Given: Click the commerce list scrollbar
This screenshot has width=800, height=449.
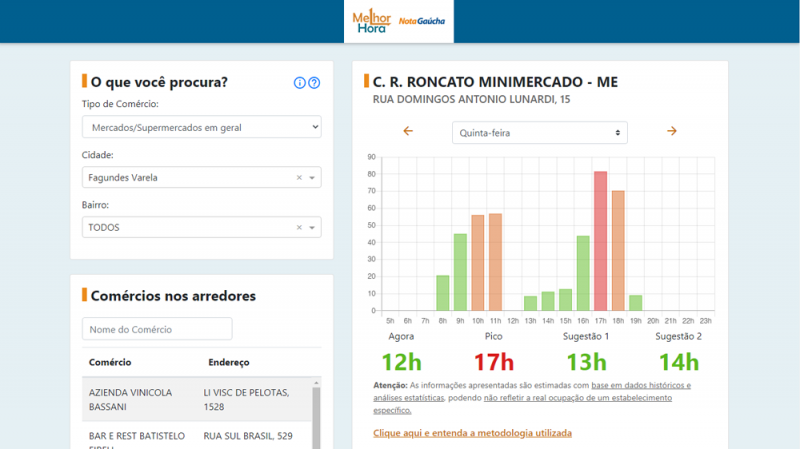Looking at the screenshot, I should coord(316,416).
